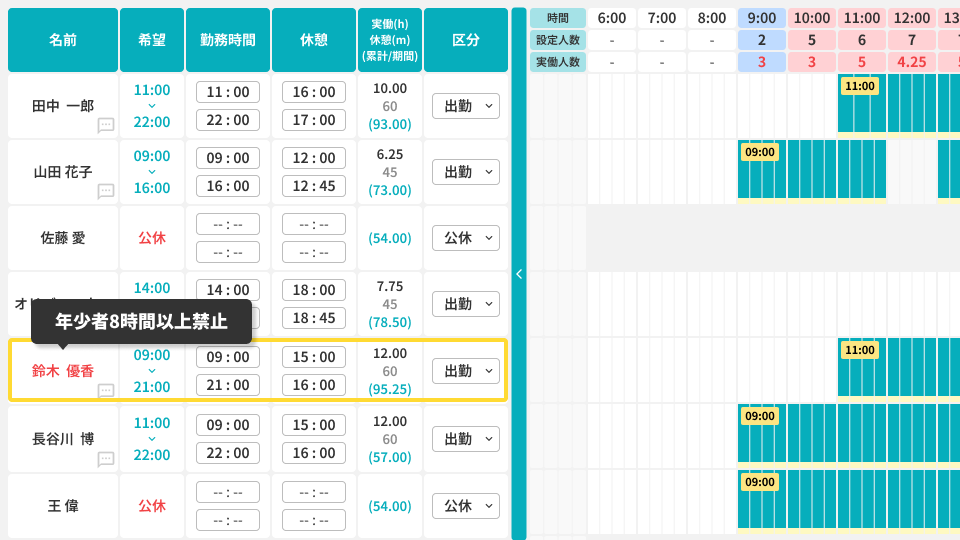Open comment icon for 鈴木 優香
The image size is (960, 540).
click(106, 391)
